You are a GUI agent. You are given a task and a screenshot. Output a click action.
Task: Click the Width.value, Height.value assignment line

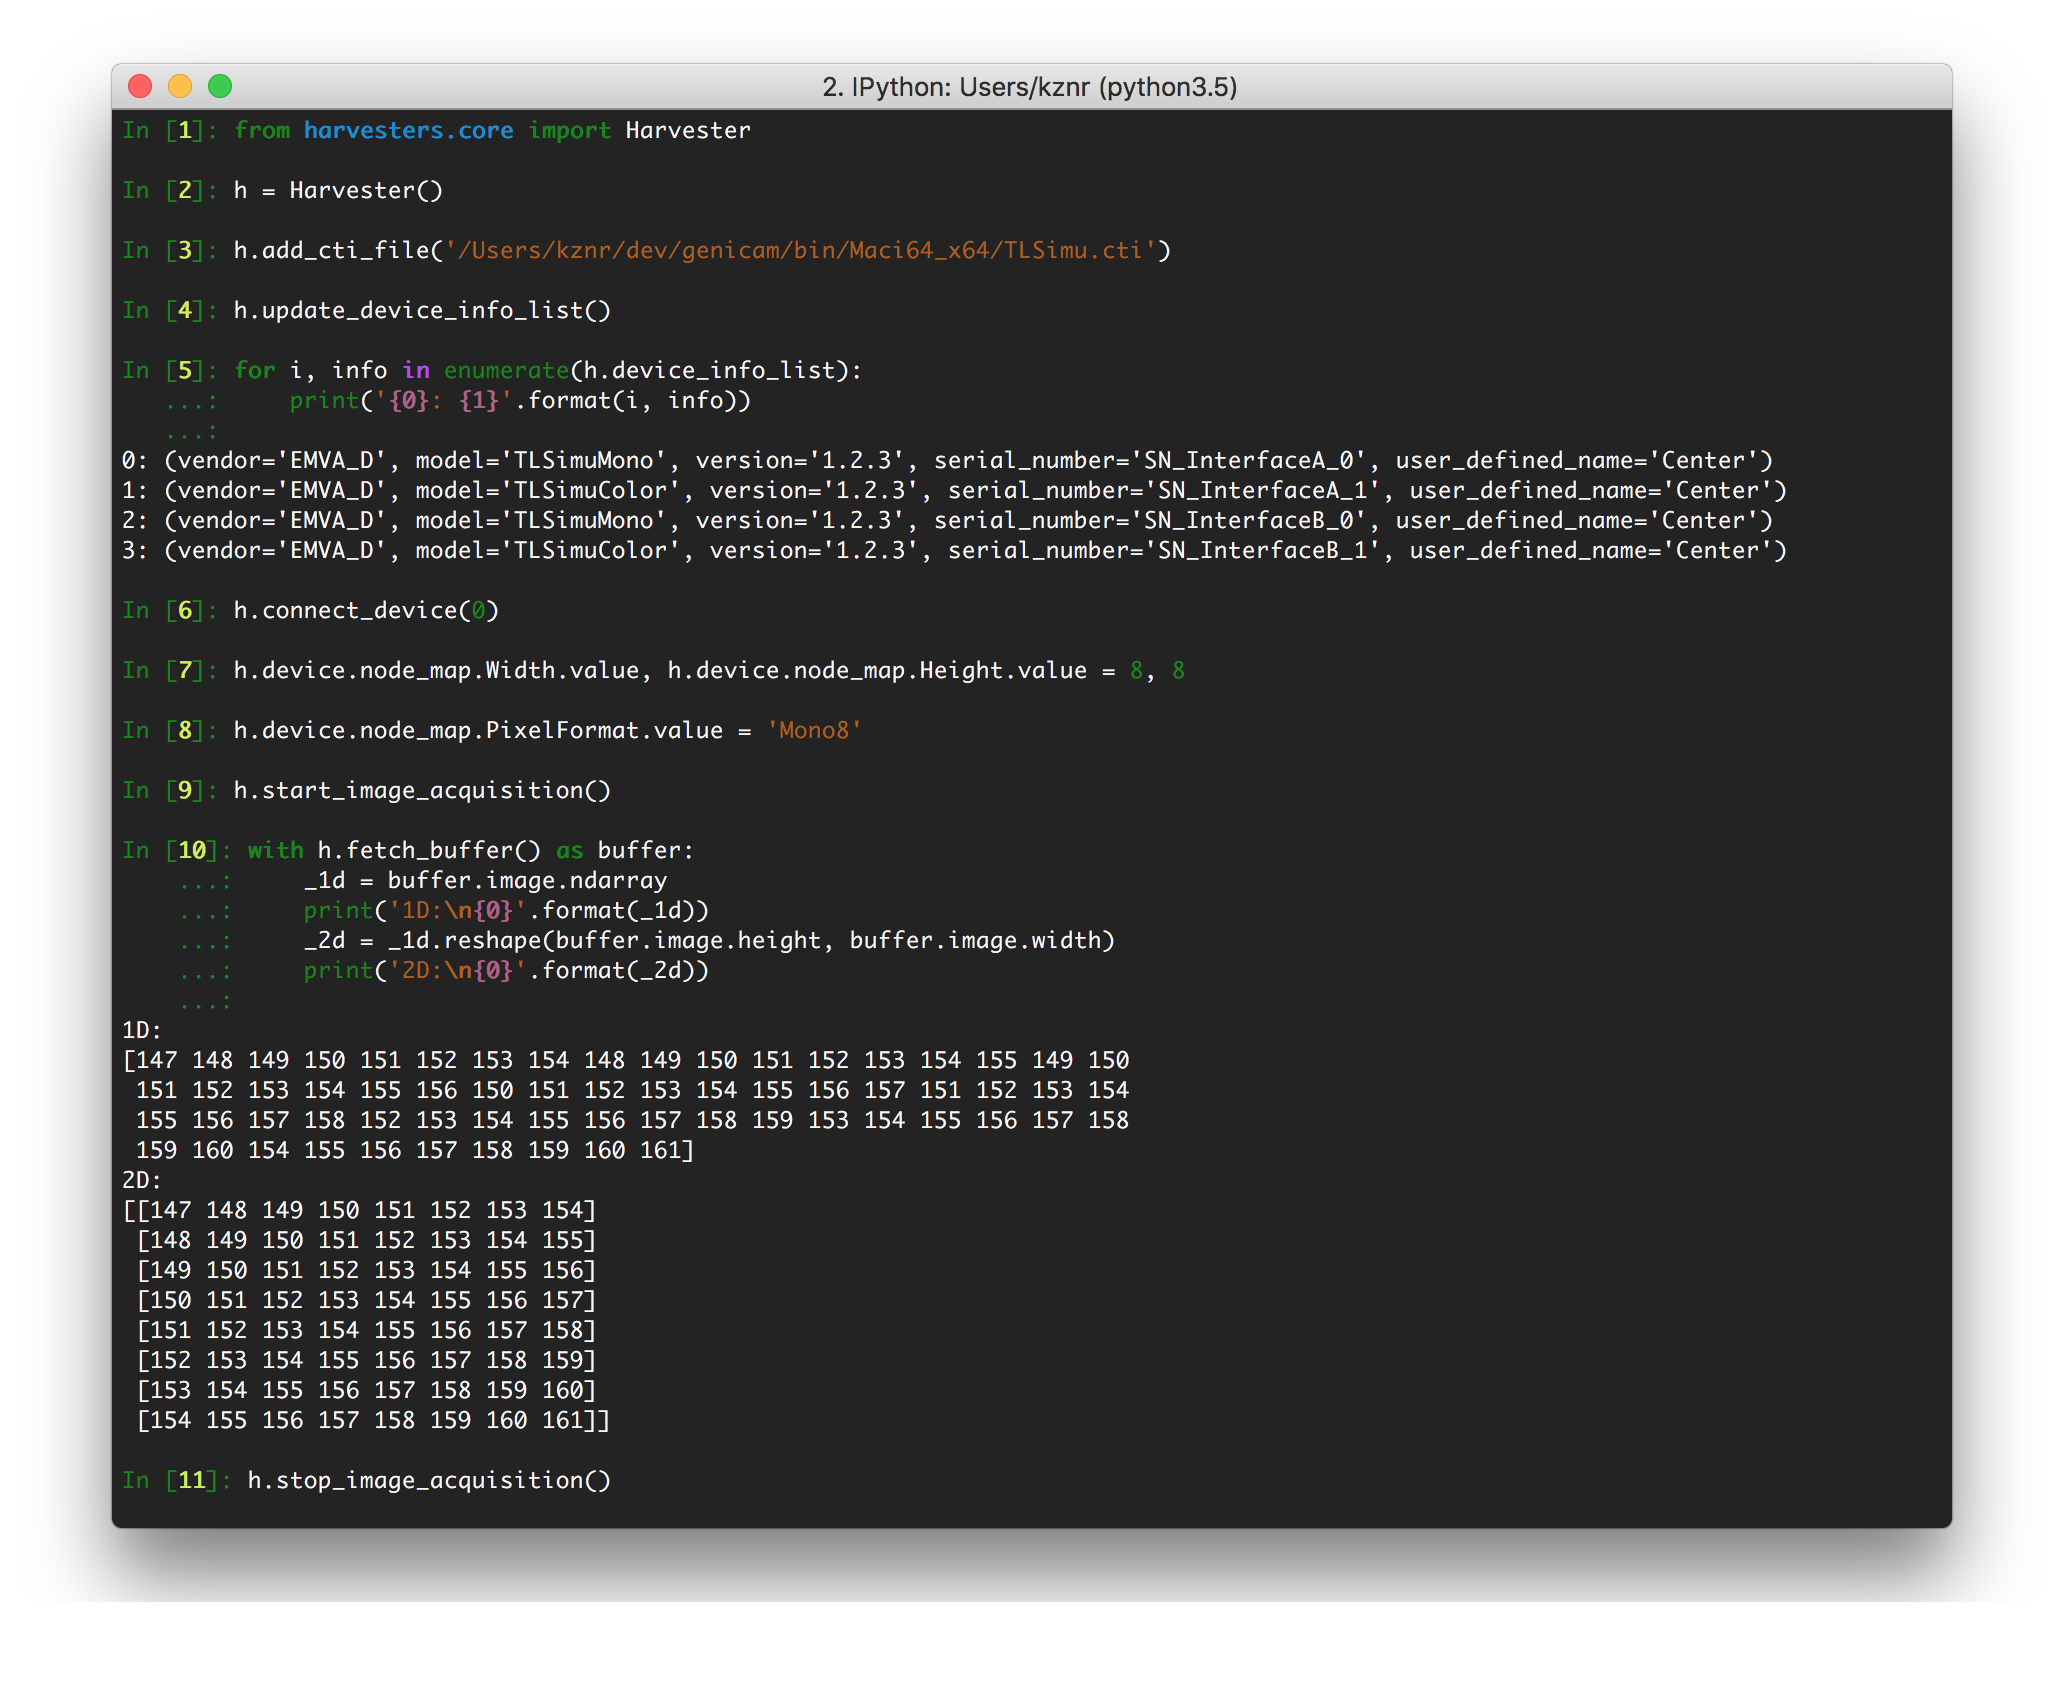[709, 671]
